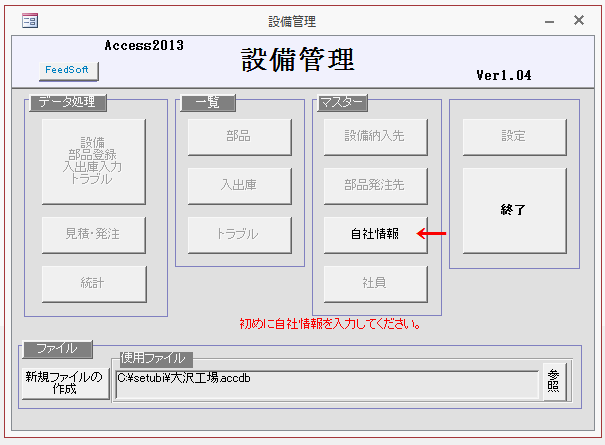Open the トラブル list button

(x=240, y=235)
